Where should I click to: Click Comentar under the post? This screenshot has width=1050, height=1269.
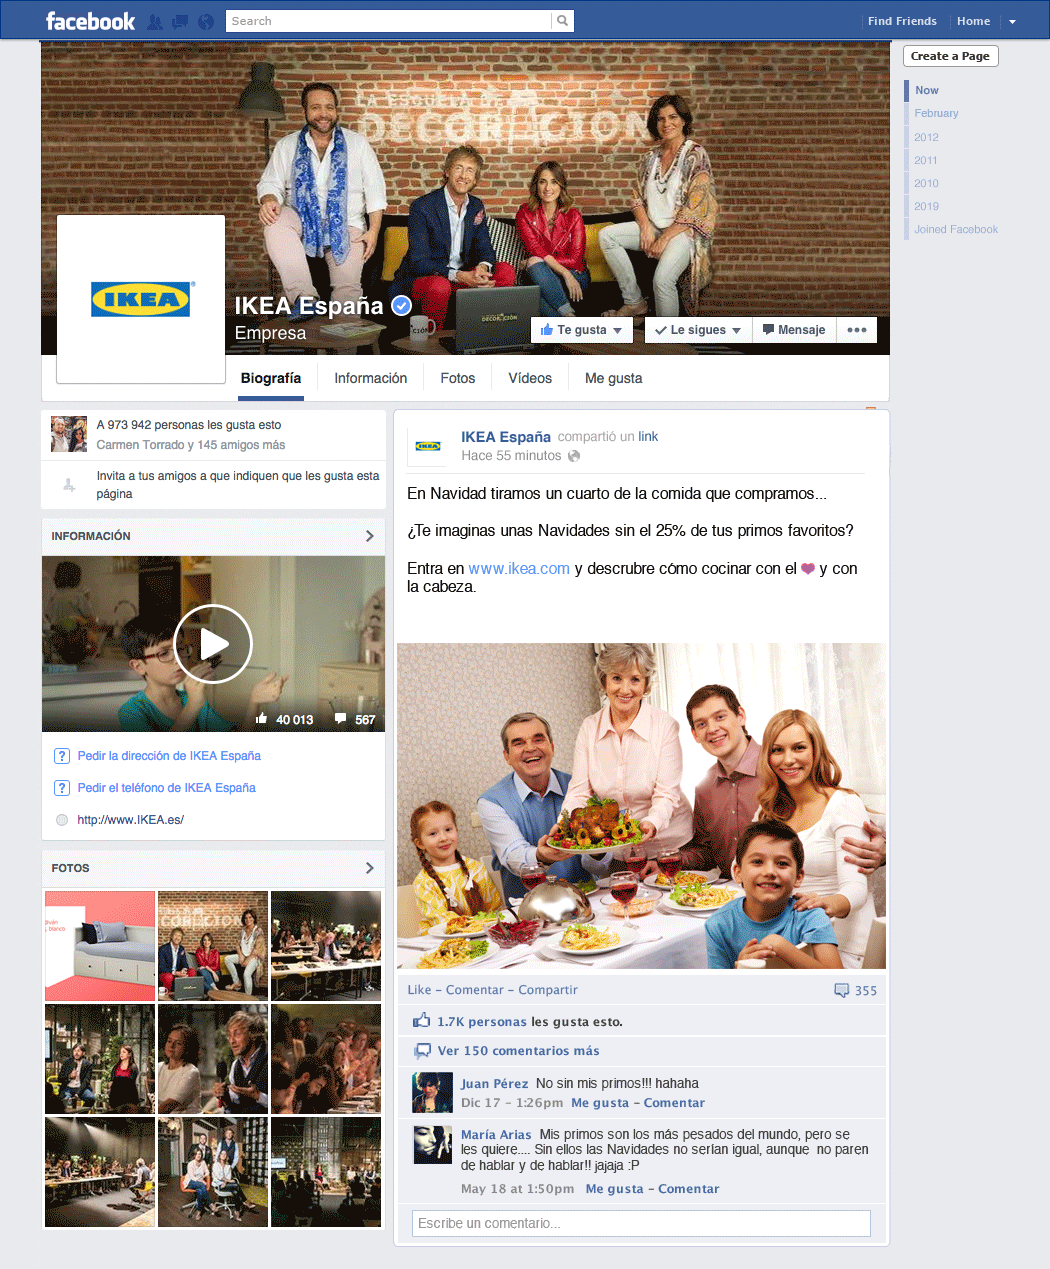(475, 990)
